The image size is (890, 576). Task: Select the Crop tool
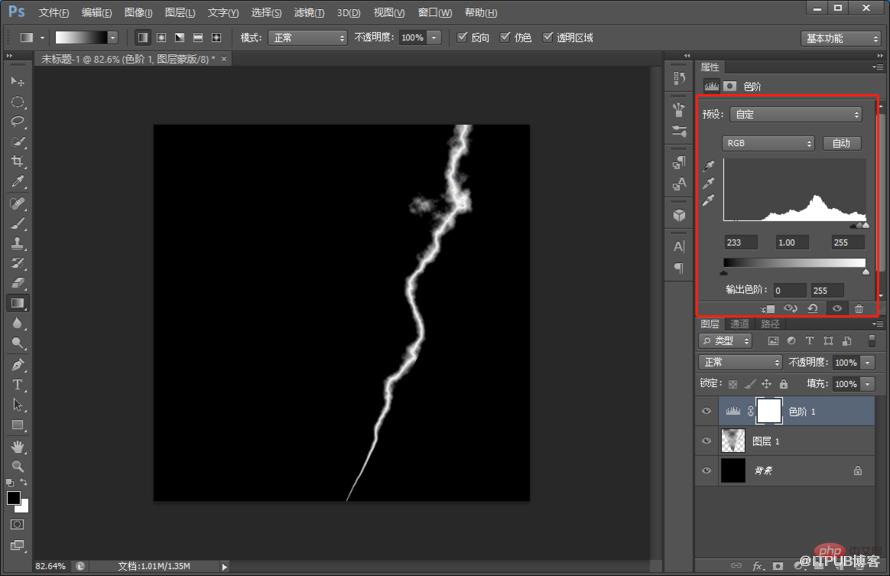(18, 162)
